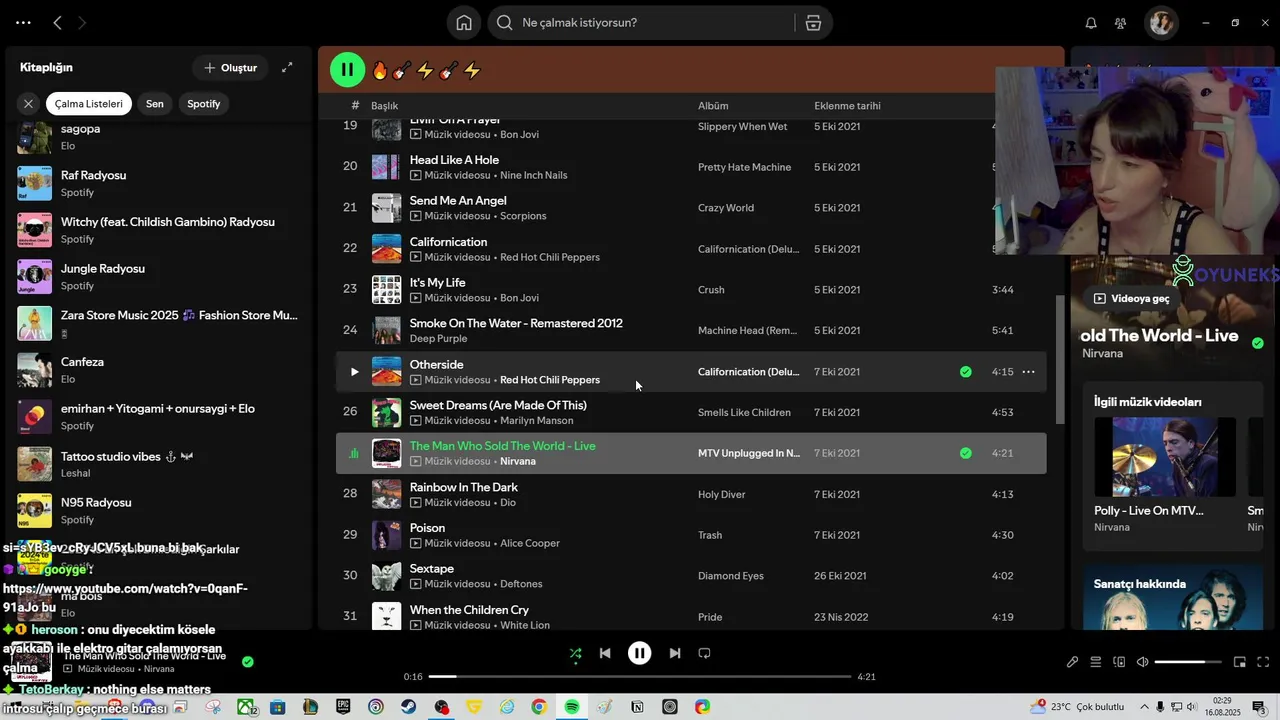
Task: Pause playlist with the green header button
Action: pyautogui.click(x=347, y=70)
